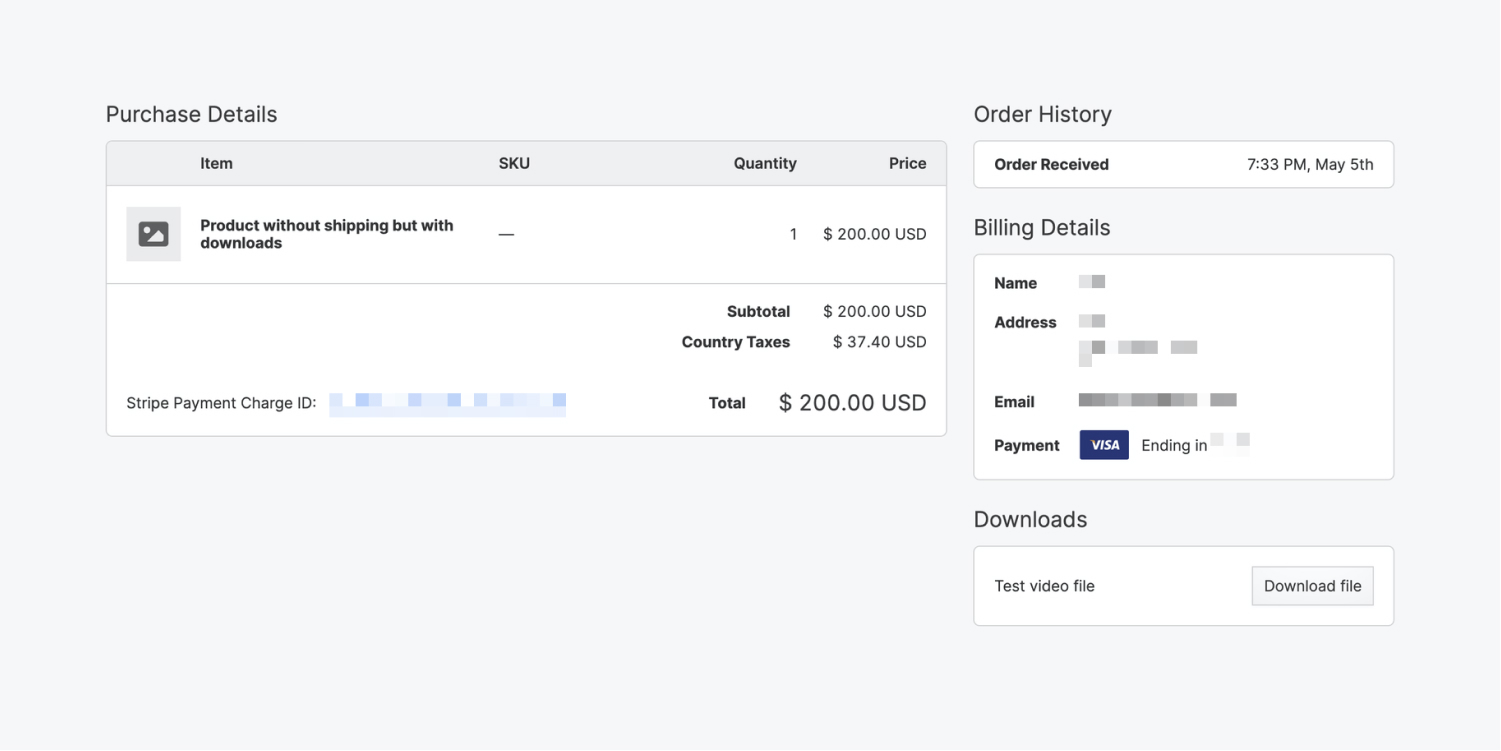Click the 7:33 PM, May 5th timestamp
The width and height of the screenshot is (1501, 751).
pyautogui.click(x=1310, y=165)
